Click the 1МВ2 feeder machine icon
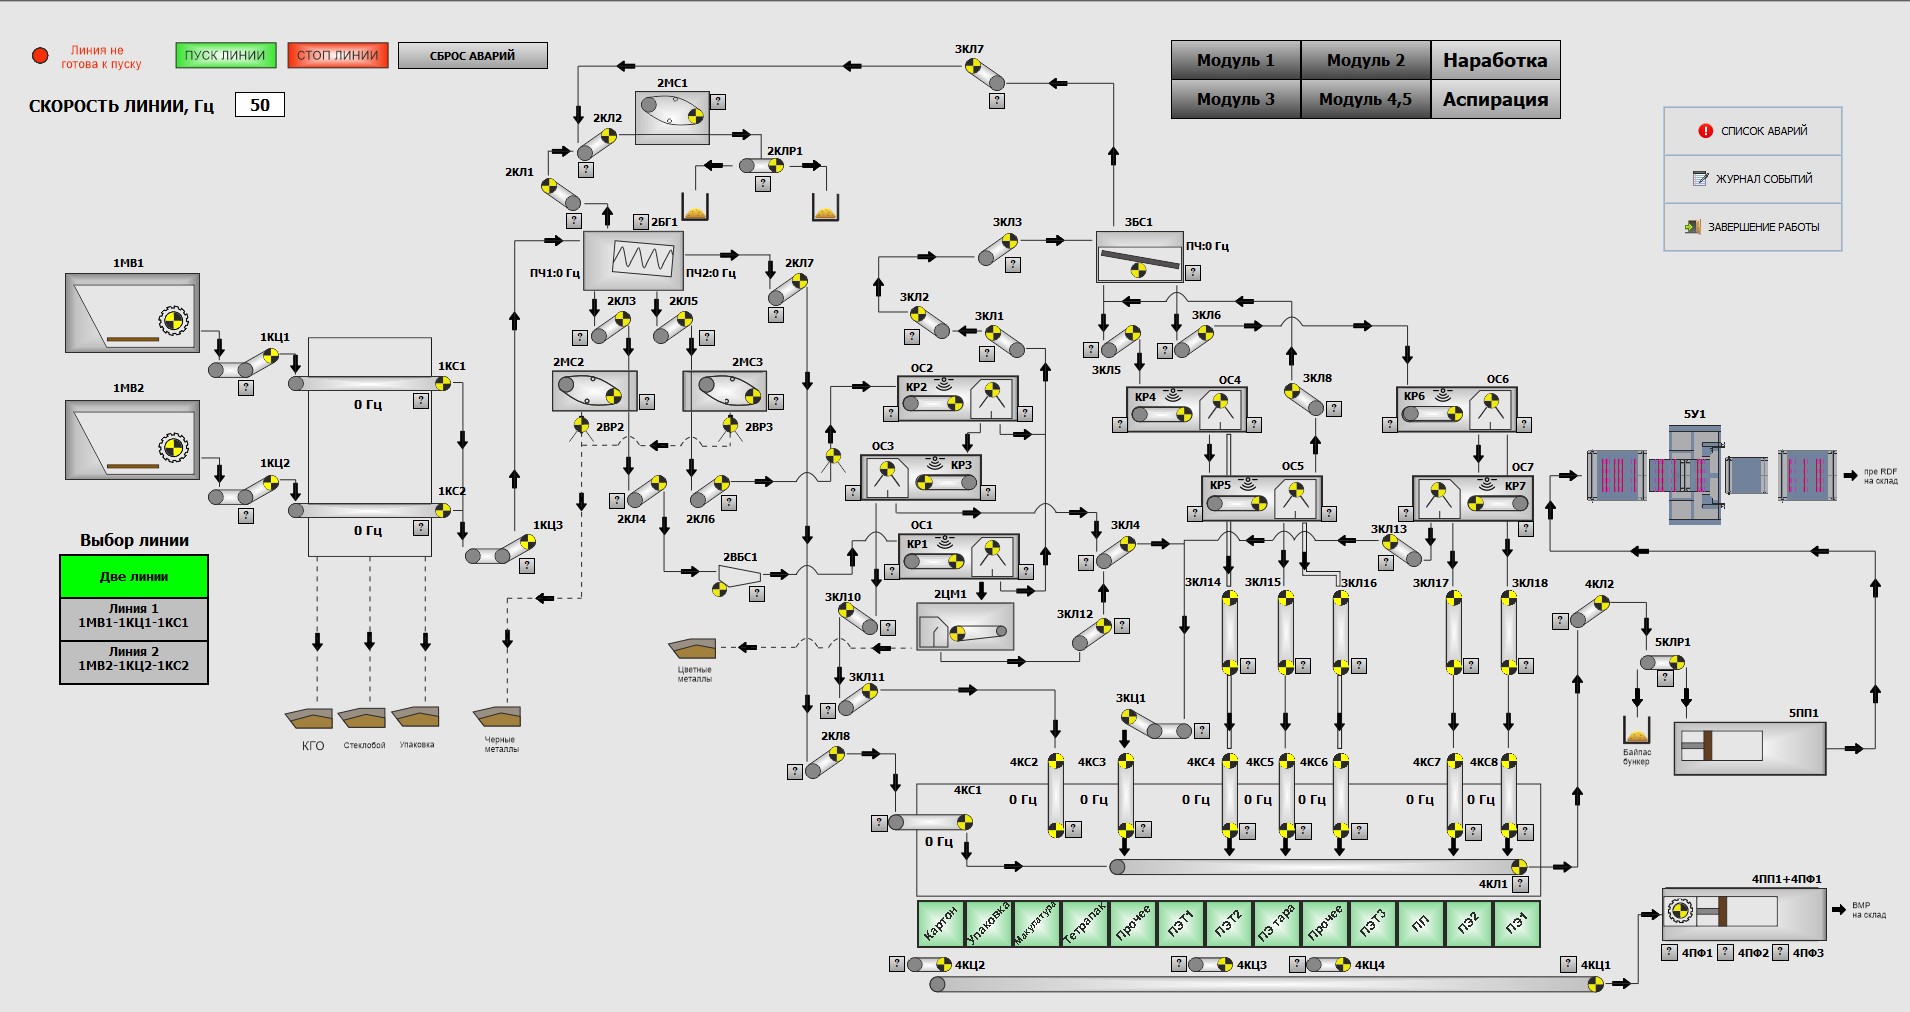 132,440
